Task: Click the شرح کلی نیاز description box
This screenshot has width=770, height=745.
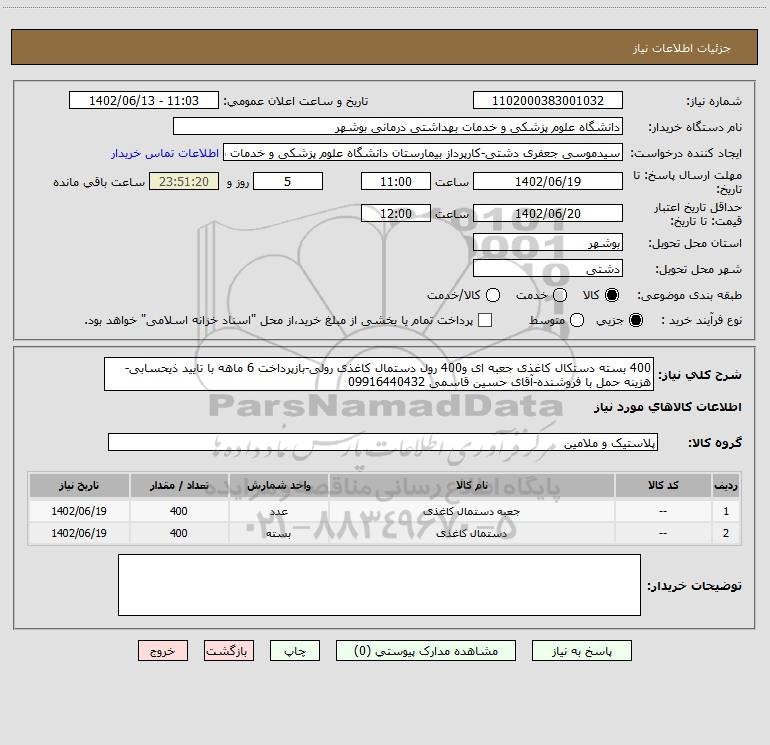Action: point(379,374)
